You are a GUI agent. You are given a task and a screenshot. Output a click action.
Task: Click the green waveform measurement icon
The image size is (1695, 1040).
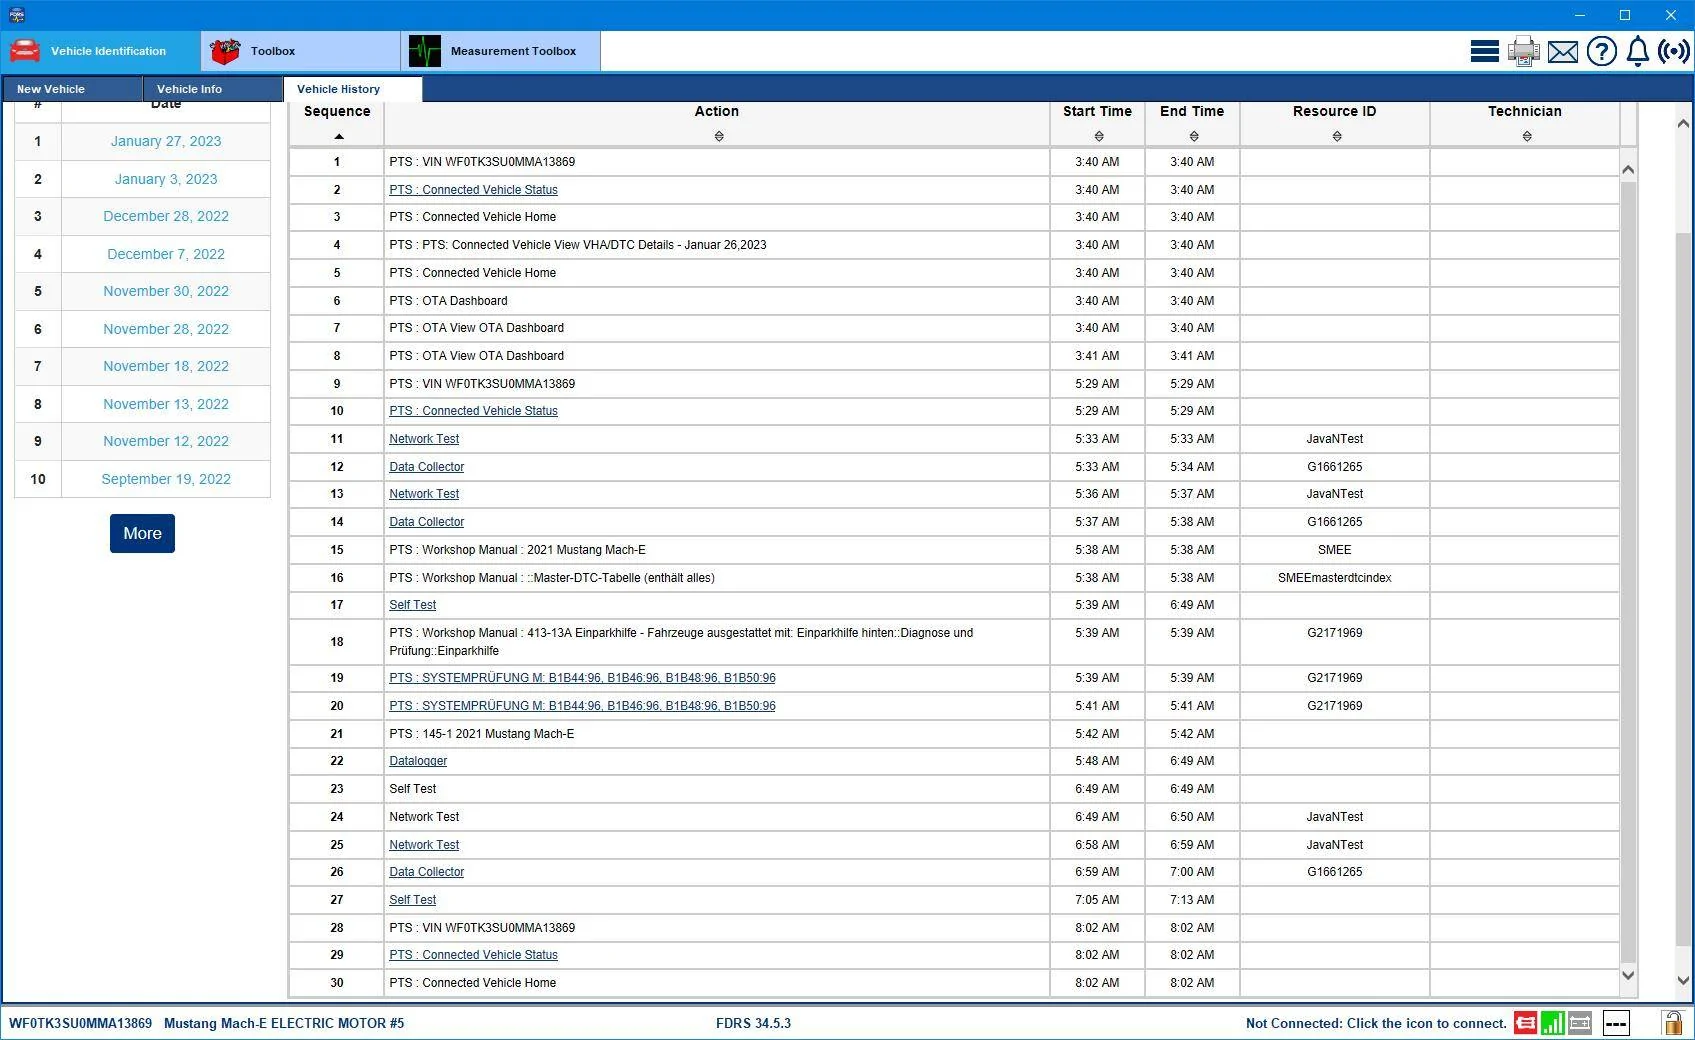coord(425,51)
